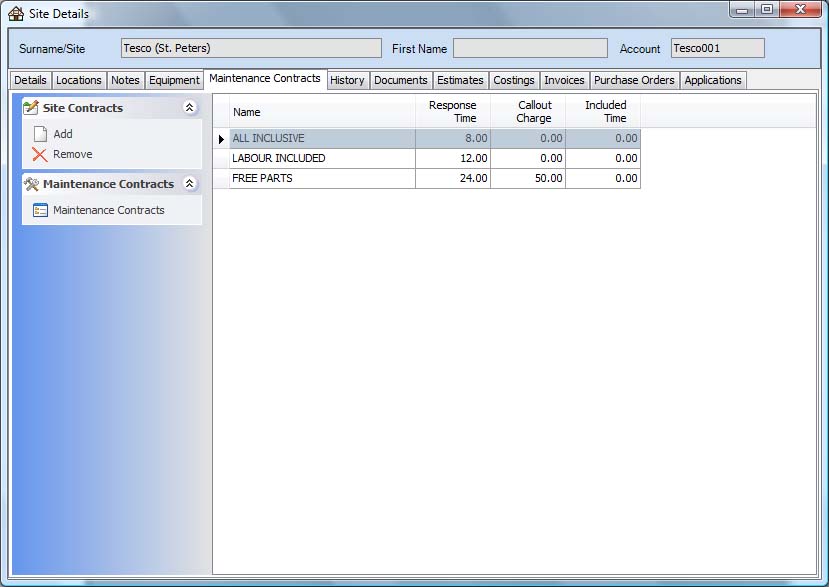Click the Maintenance Contracts tools header icon
The width and height of the screenshot is (829, 587).
pyautogui.click(x=31, y=184)
